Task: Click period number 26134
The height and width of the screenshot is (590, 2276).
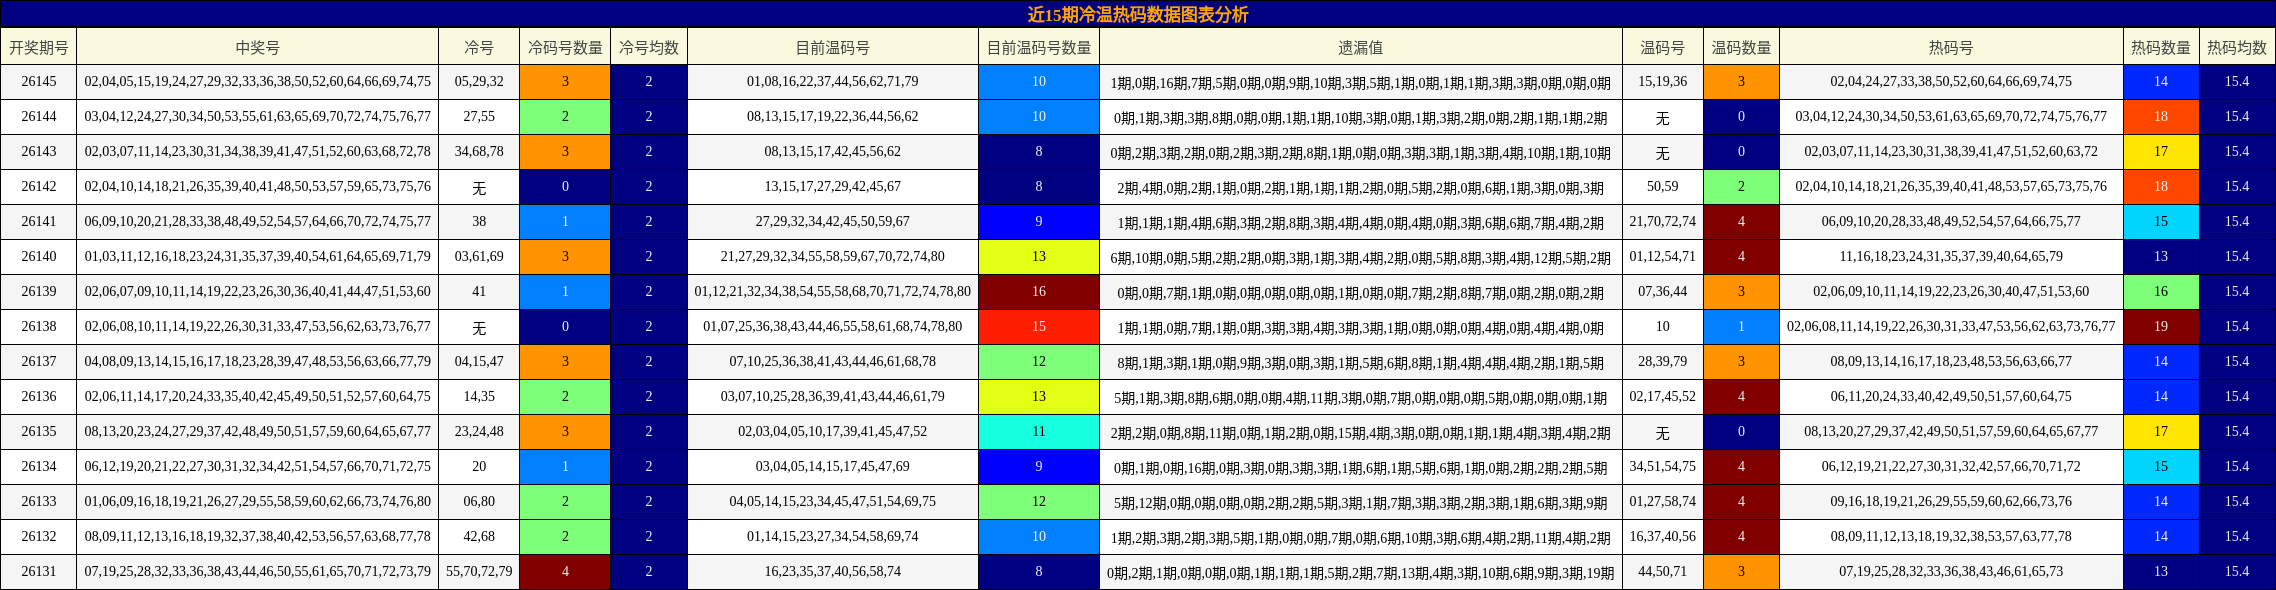Action: [39, 467]
